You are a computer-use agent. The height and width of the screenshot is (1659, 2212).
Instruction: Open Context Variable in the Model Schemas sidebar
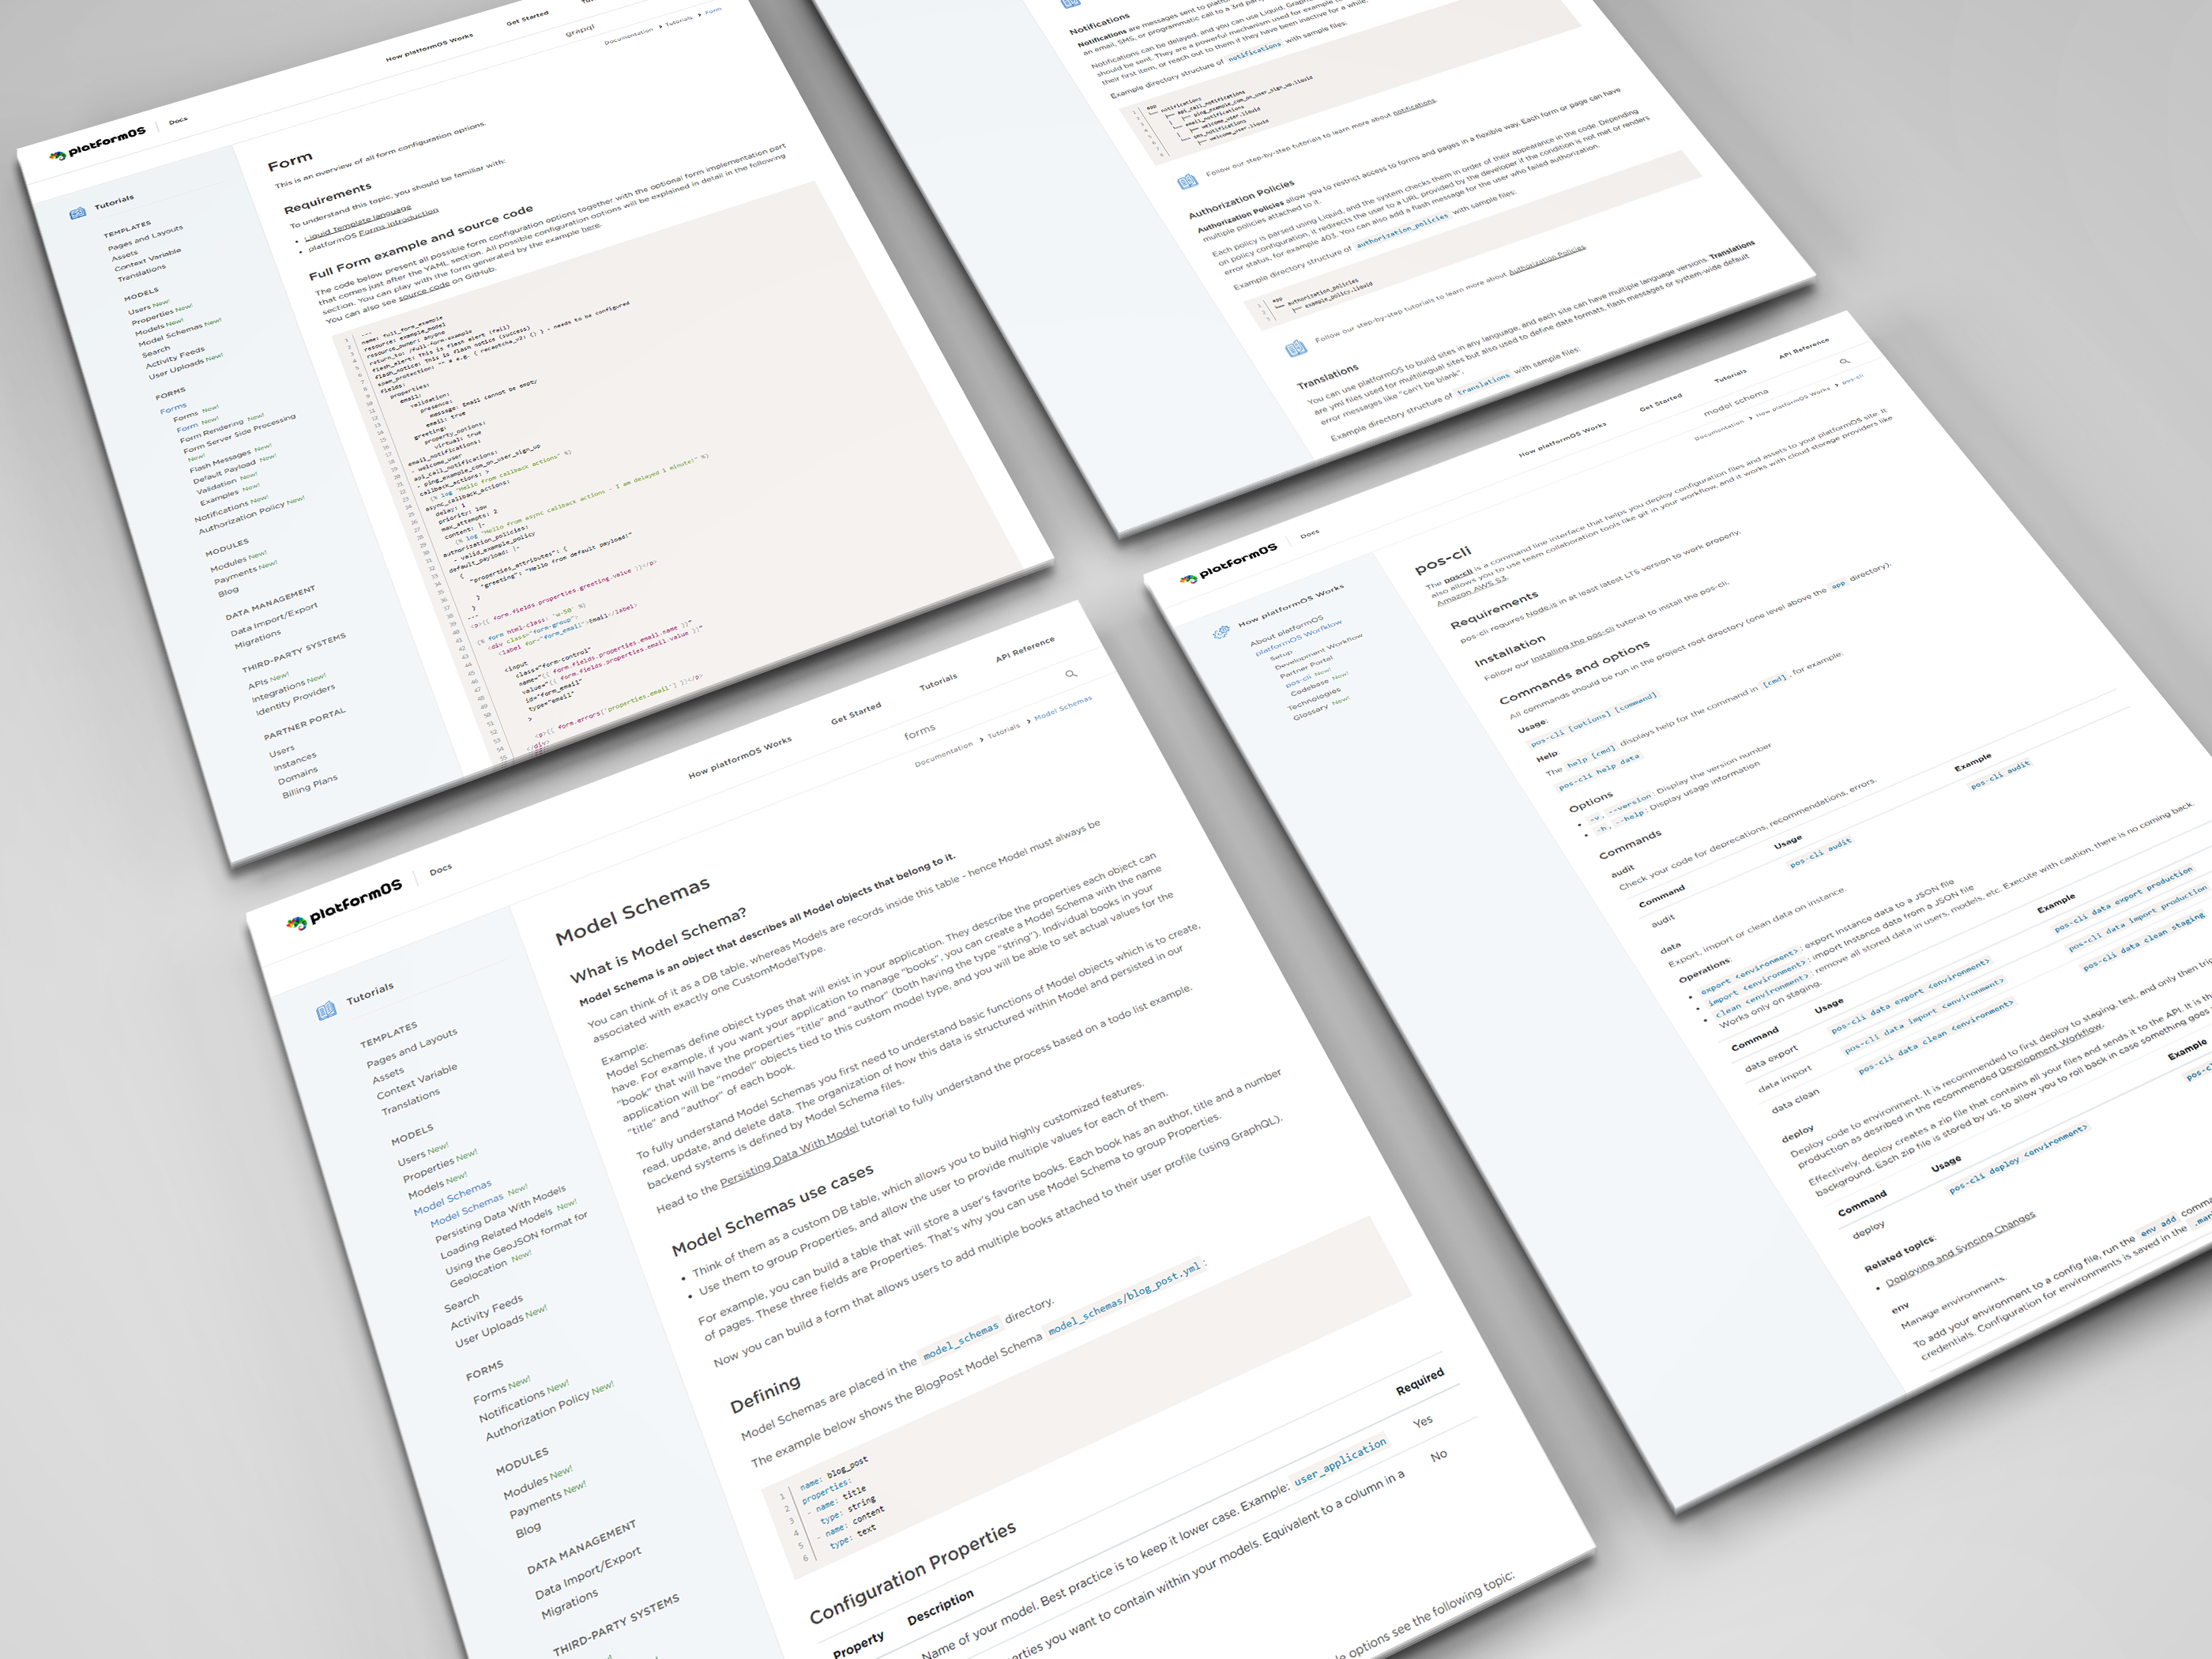416,1081
